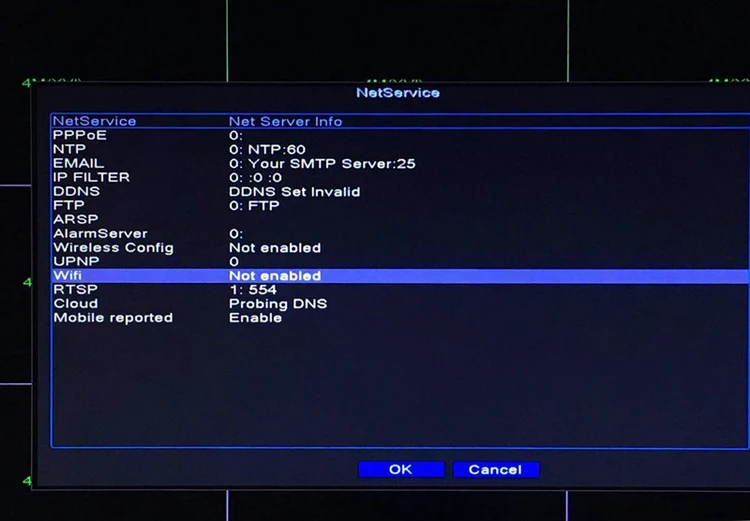Select the Wireless Config row
Screen dimensions: 750x521
(400, 247)
